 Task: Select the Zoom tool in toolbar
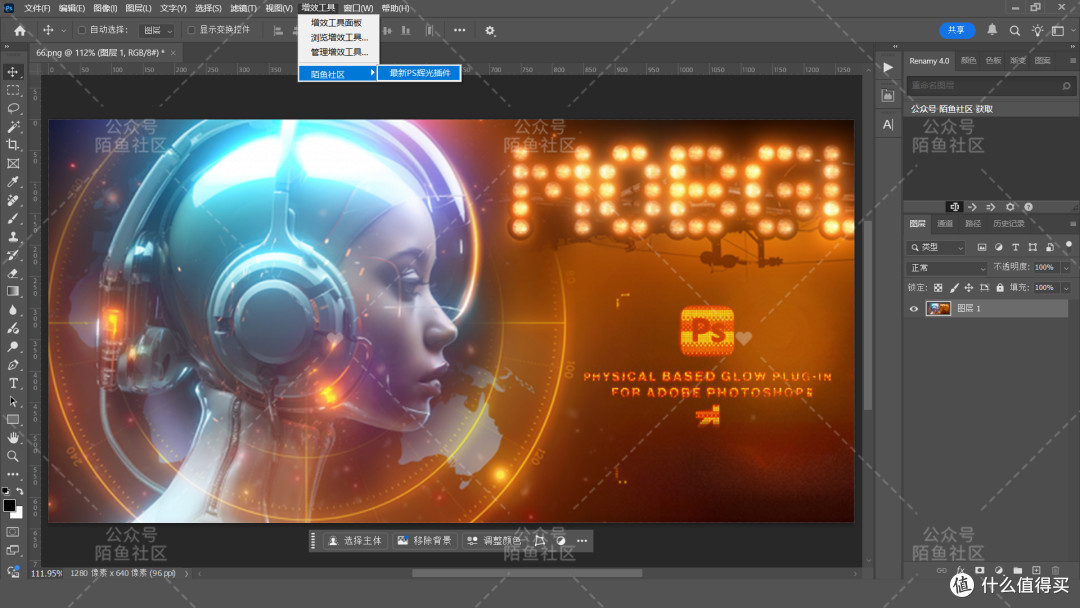[13, 456]
